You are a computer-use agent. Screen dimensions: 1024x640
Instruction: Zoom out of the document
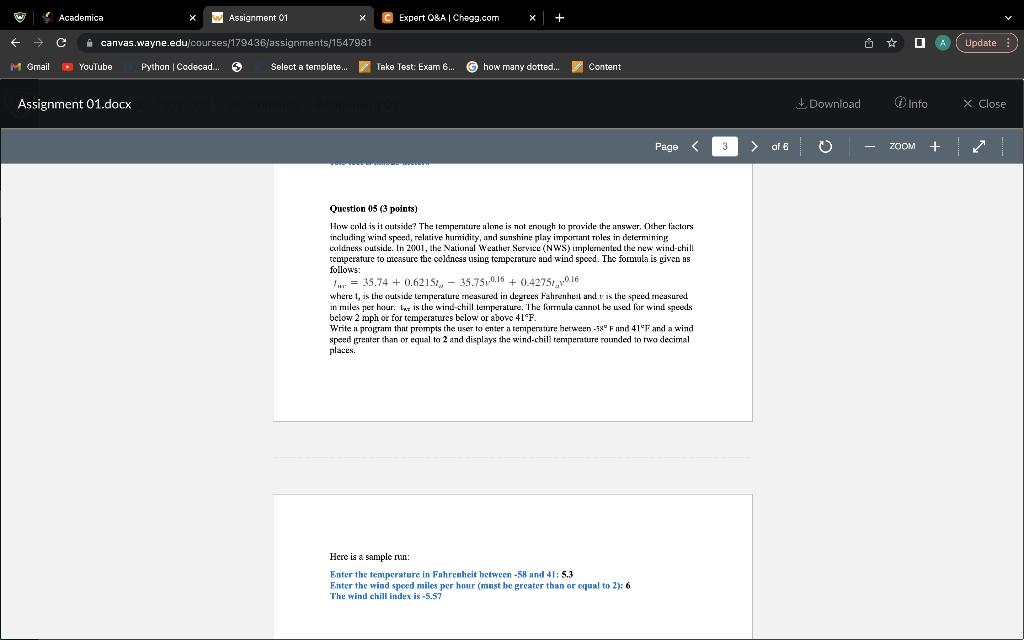tap(869, 146)
